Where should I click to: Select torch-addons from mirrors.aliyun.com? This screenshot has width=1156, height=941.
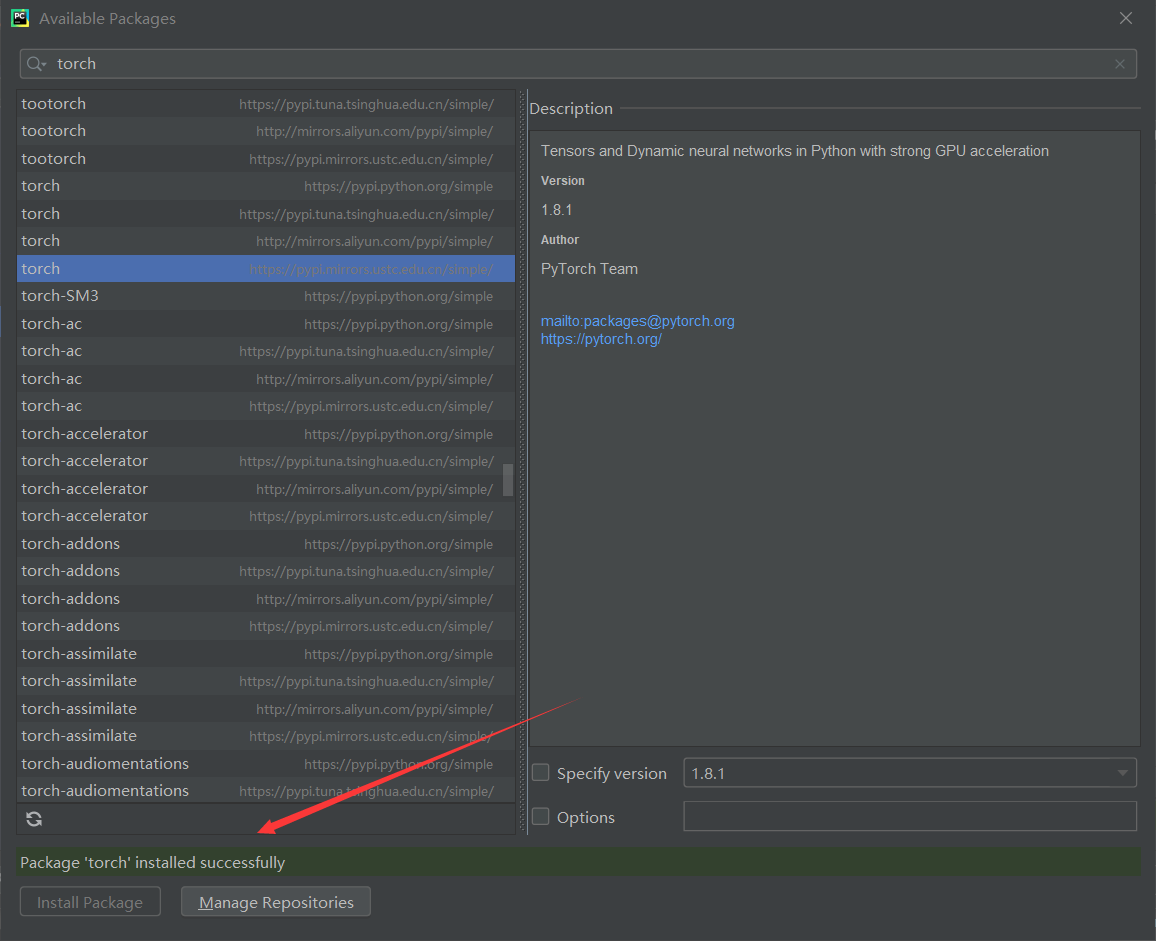pos(265,598)
